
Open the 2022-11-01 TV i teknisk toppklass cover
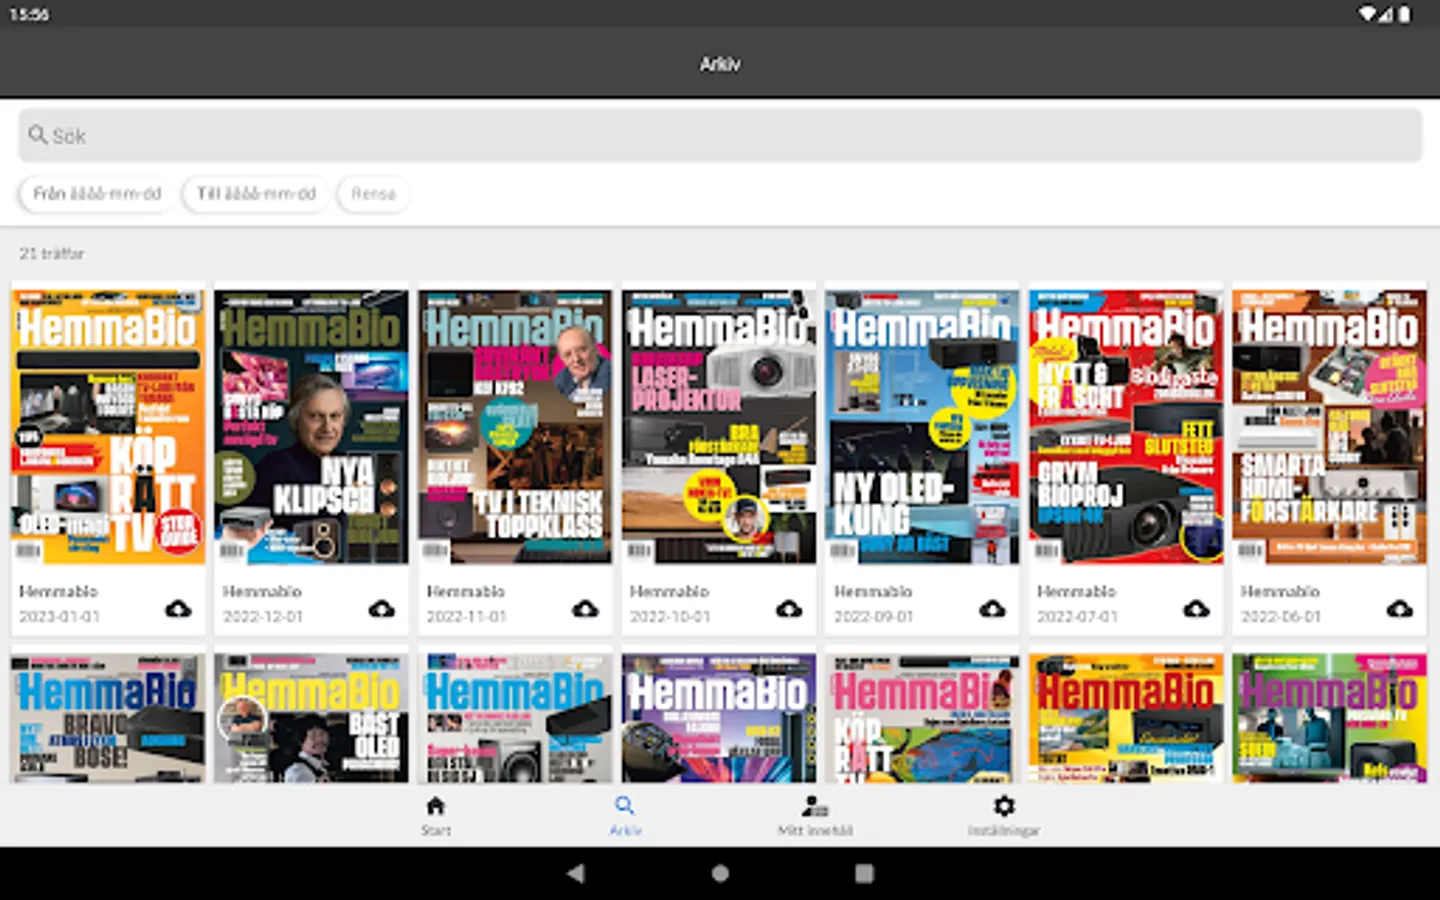[515, 427]
